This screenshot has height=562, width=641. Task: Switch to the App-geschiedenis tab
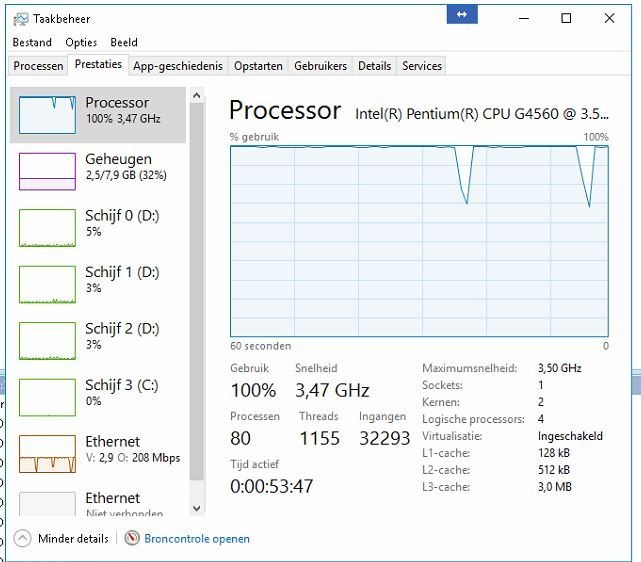tap(178, 66)
